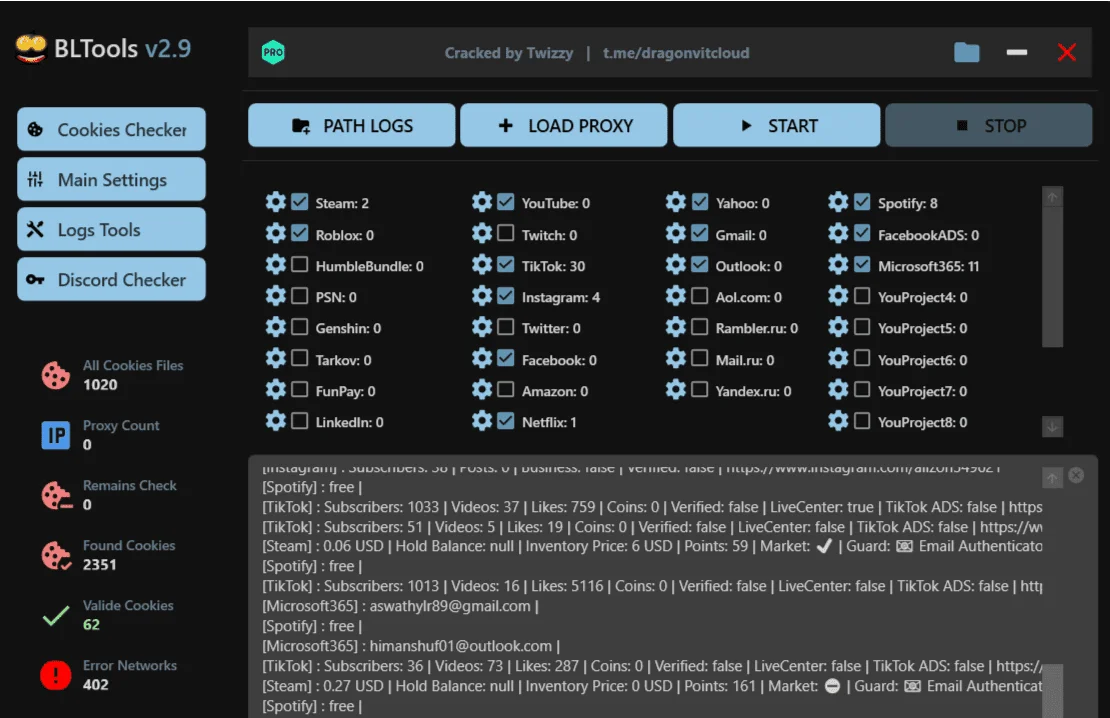1110x718 pixels.
Task: Open Netflix gear settings
Action: tap(482, 421)
